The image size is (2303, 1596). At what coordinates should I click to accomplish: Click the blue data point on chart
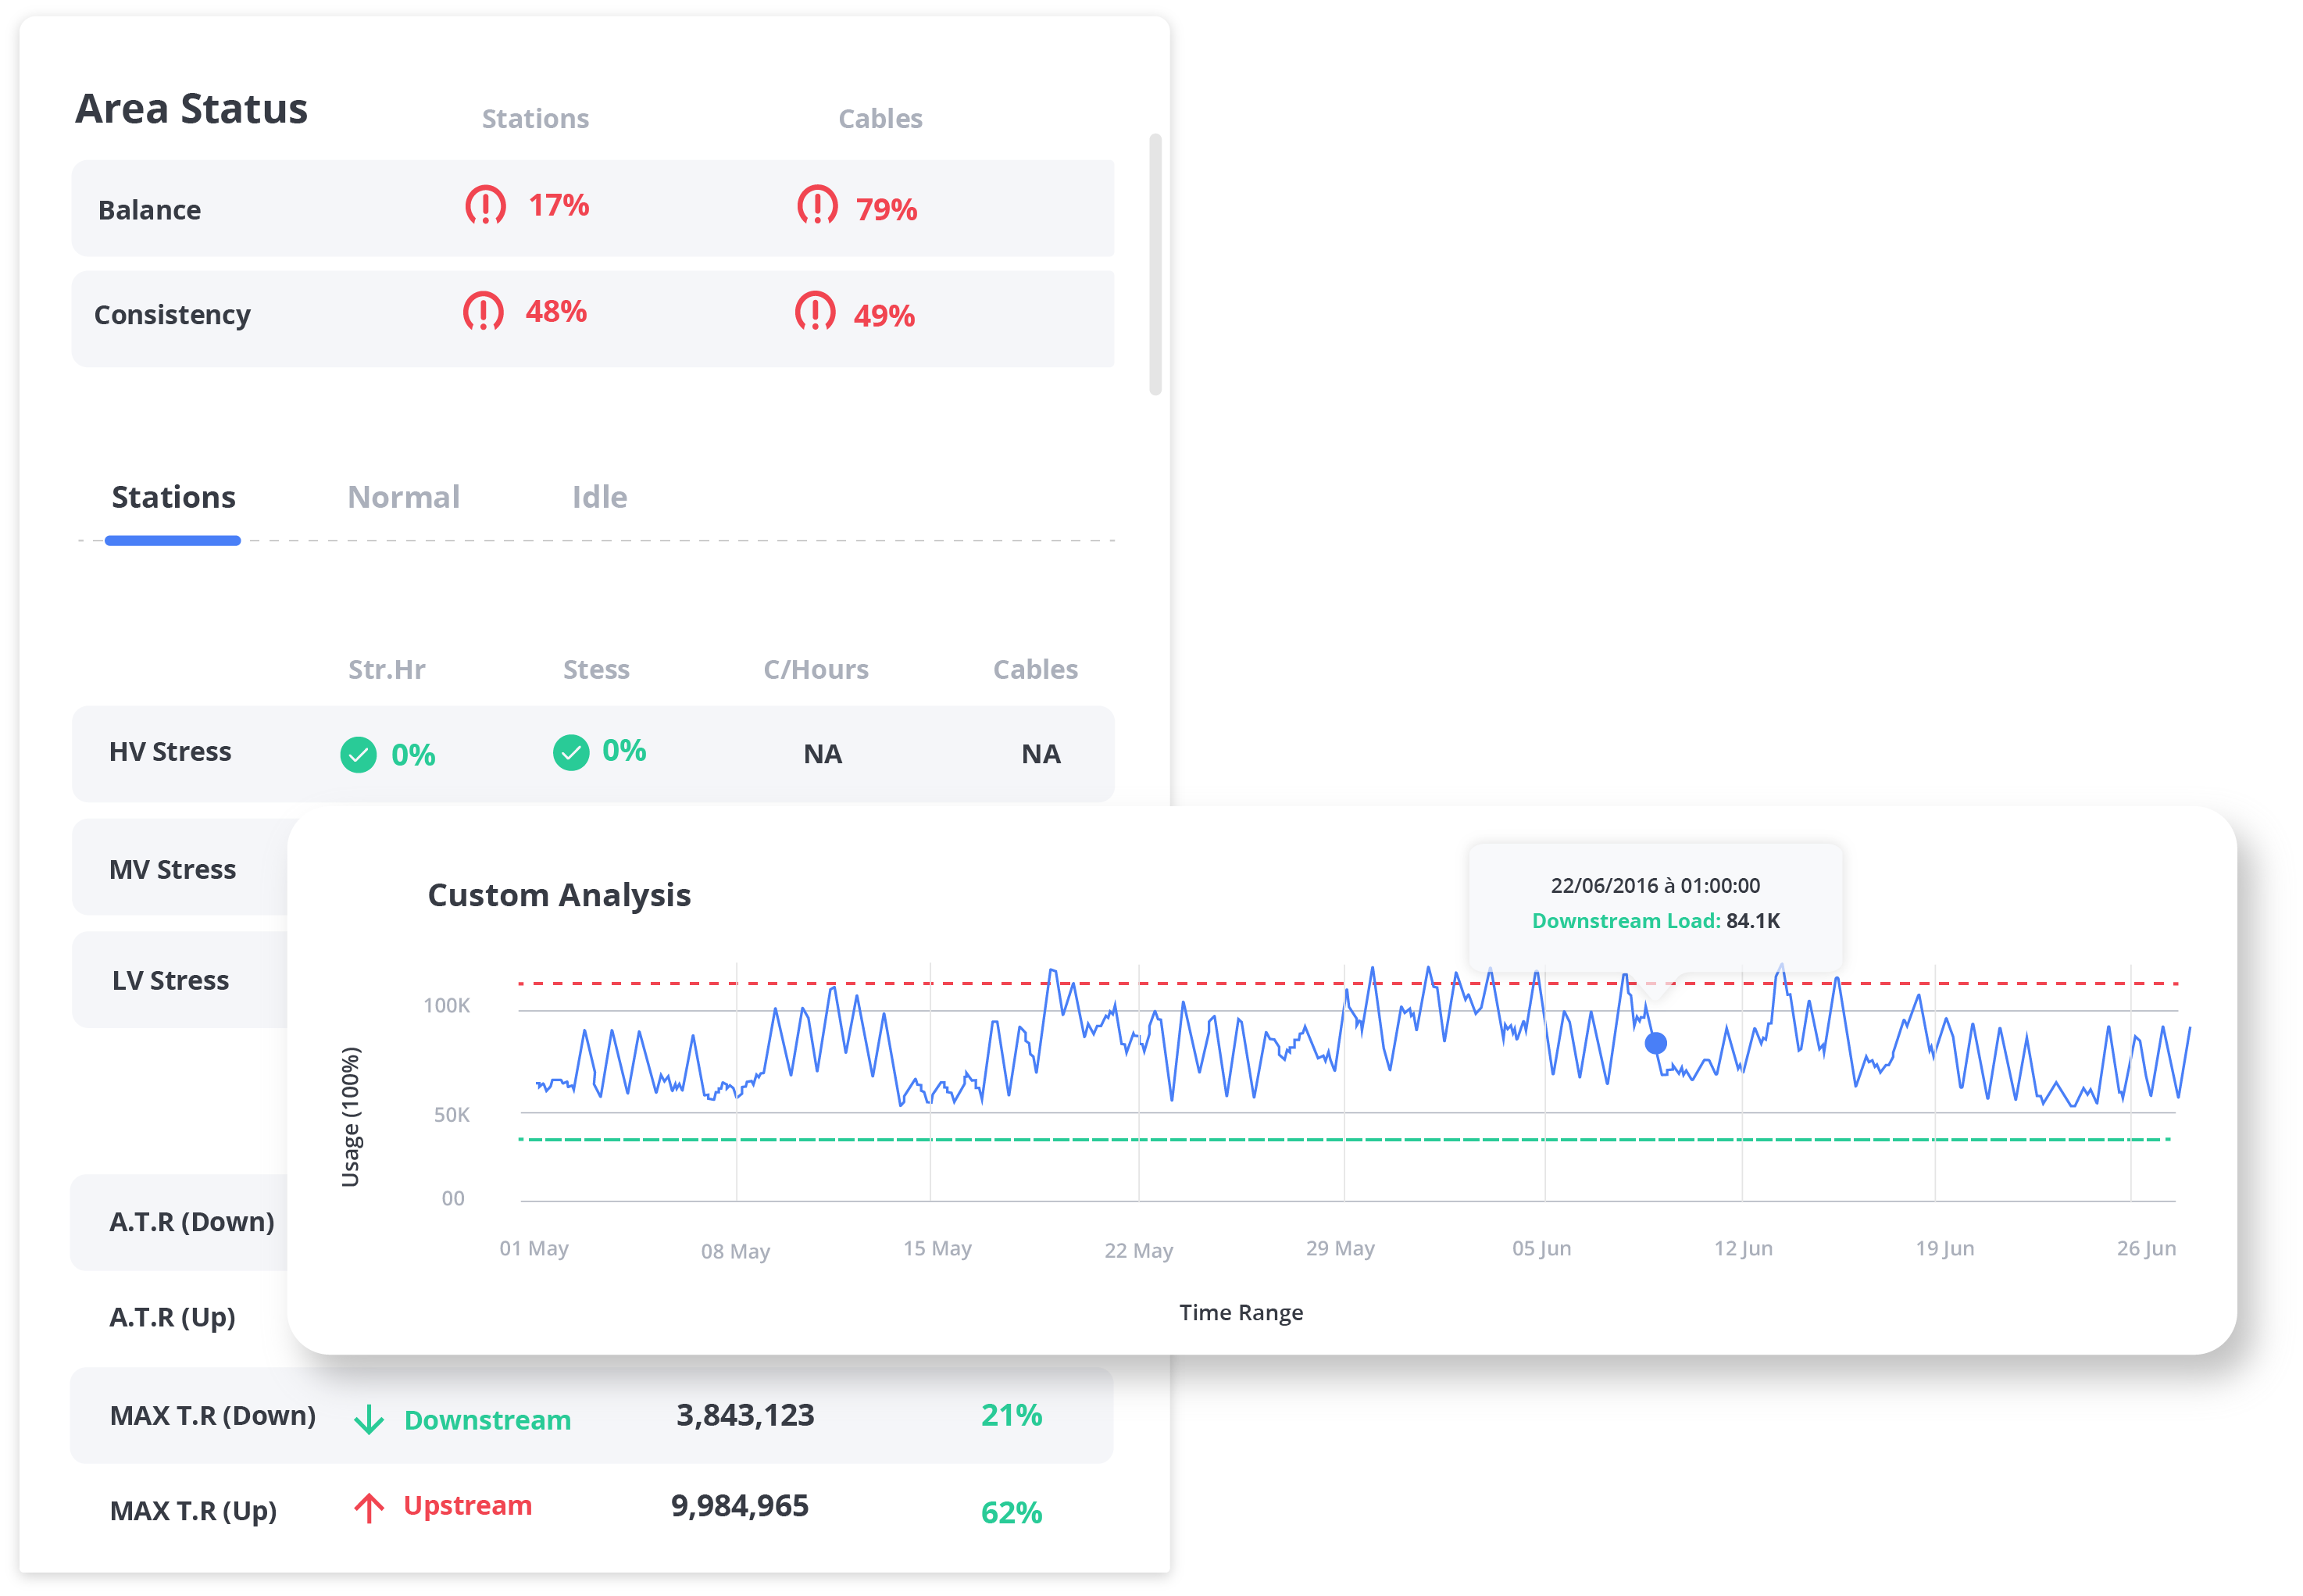point(1656,1044)
